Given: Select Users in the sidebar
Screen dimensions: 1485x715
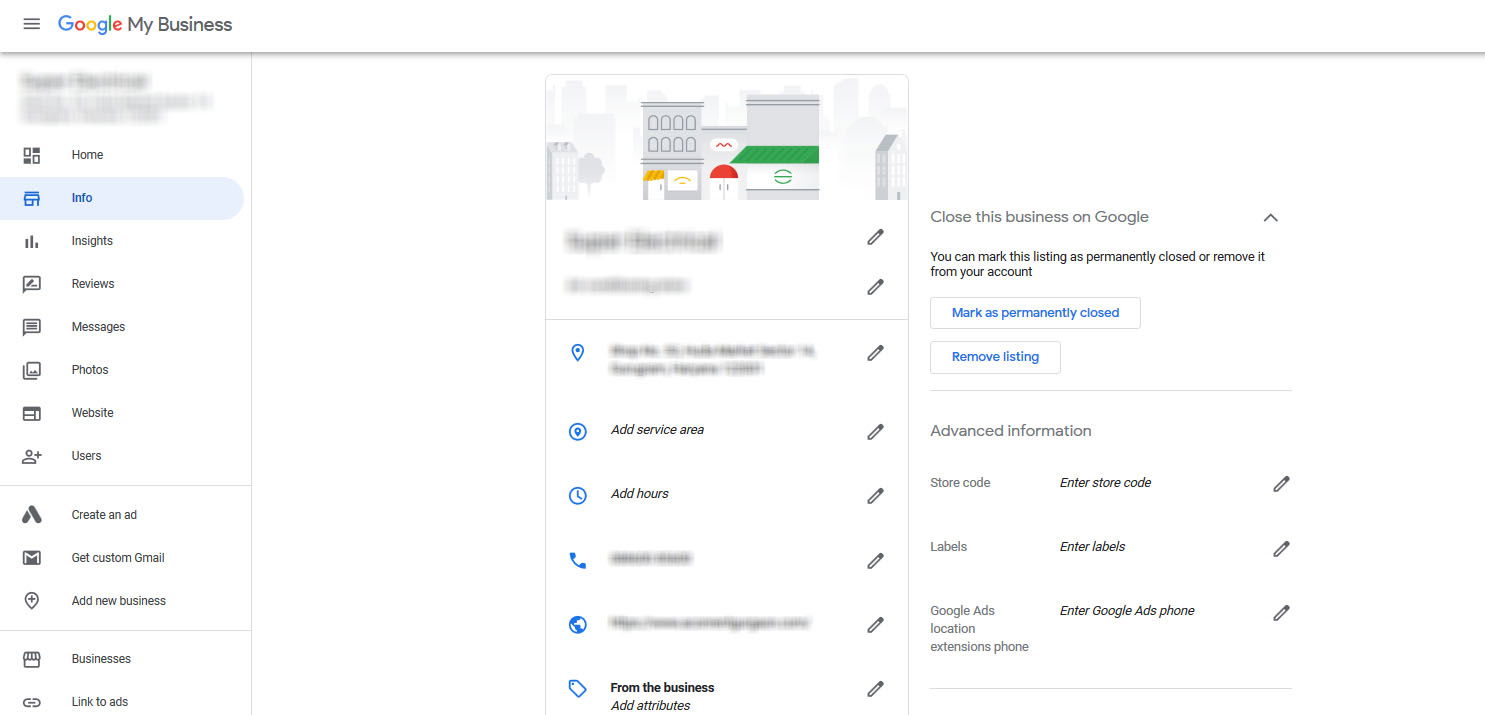Looking at the screenshot, I should pos(85,455).
